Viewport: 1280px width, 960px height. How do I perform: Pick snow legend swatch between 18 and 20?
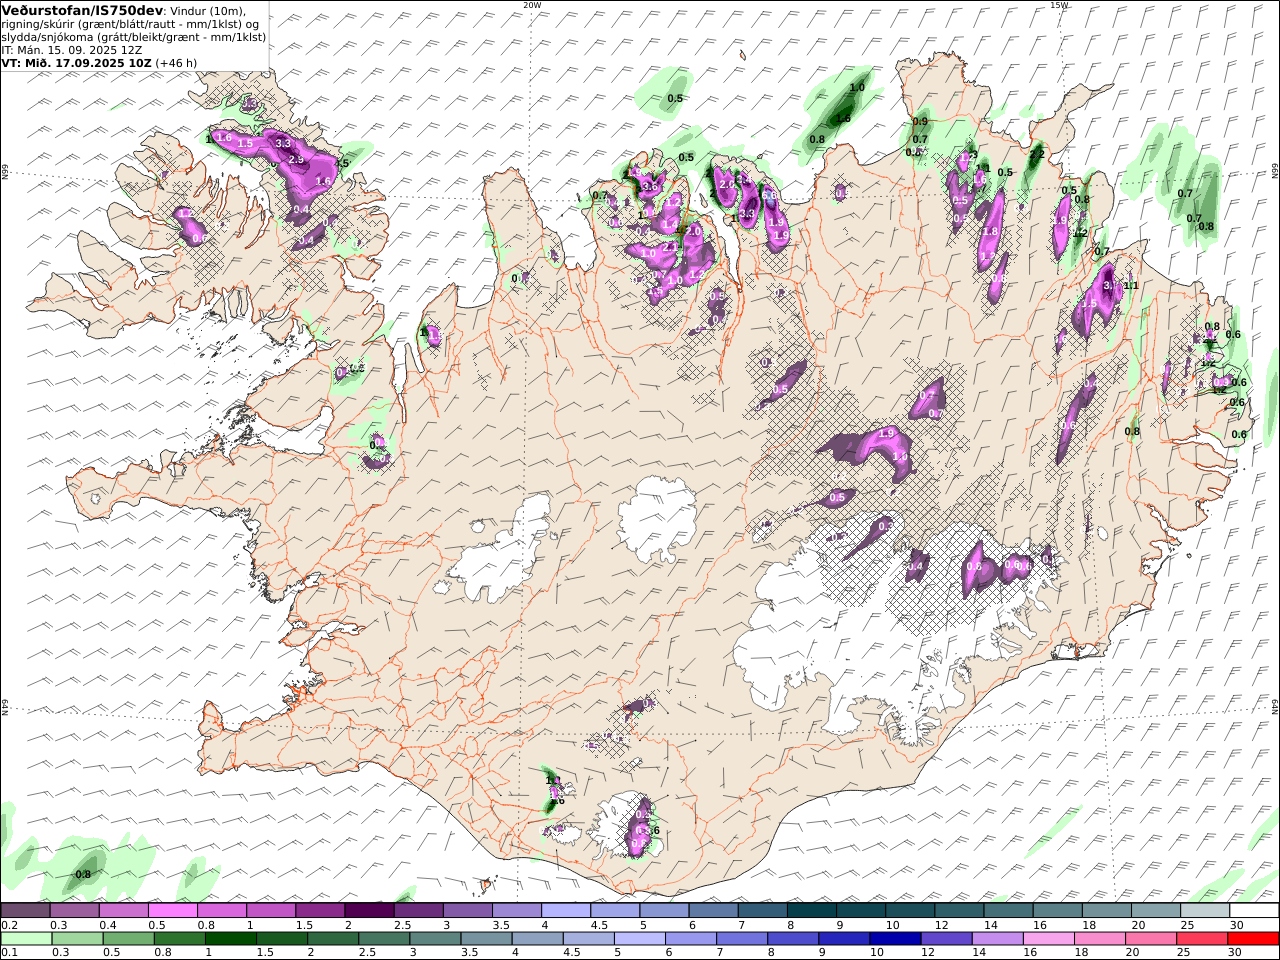(x=1106, y=910)
